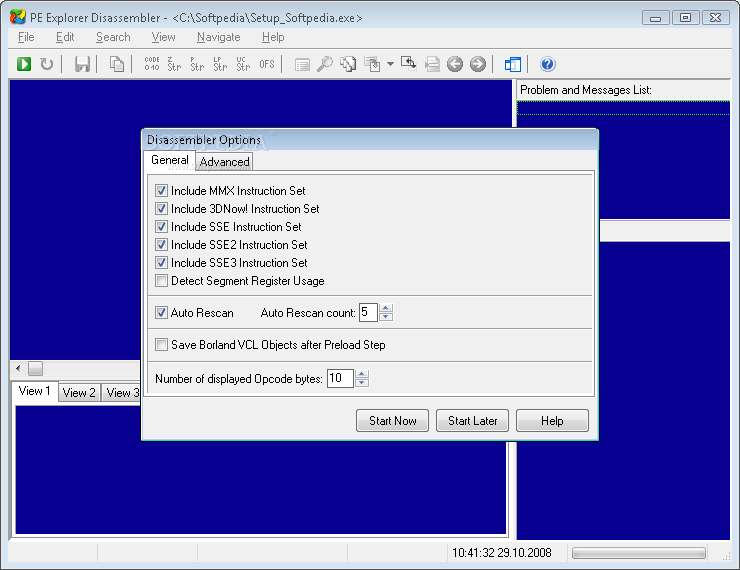
Task: Click the Z Str string icon
Action: coord(174,64)
